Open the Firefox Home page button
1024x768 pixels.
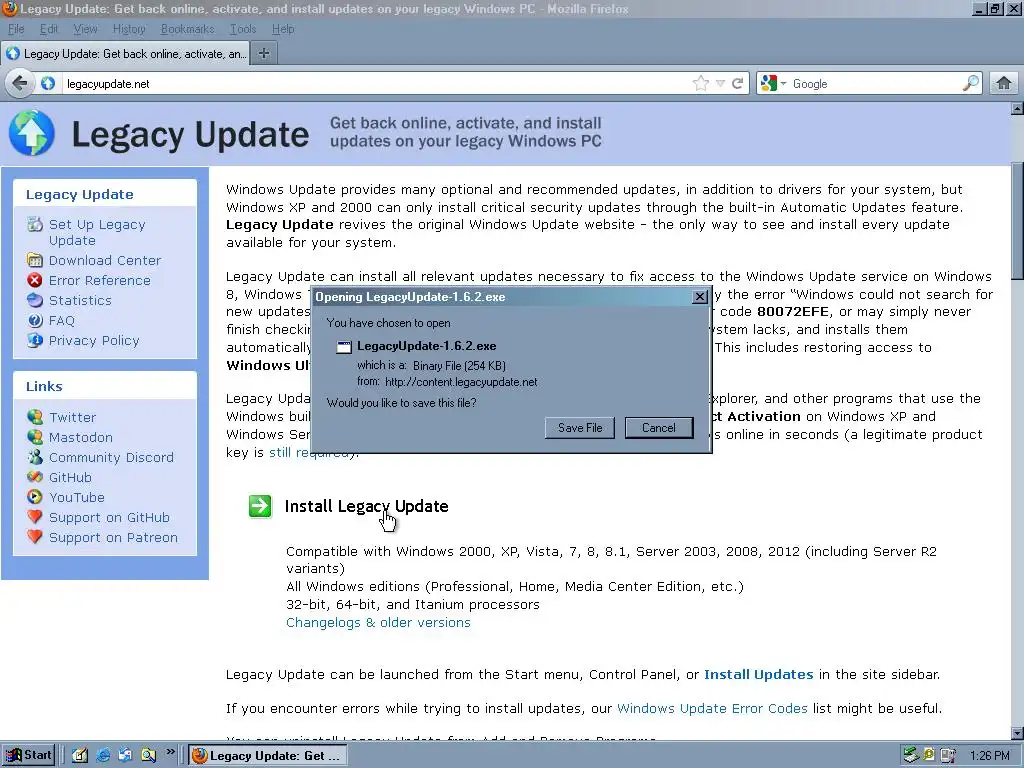1004,84
